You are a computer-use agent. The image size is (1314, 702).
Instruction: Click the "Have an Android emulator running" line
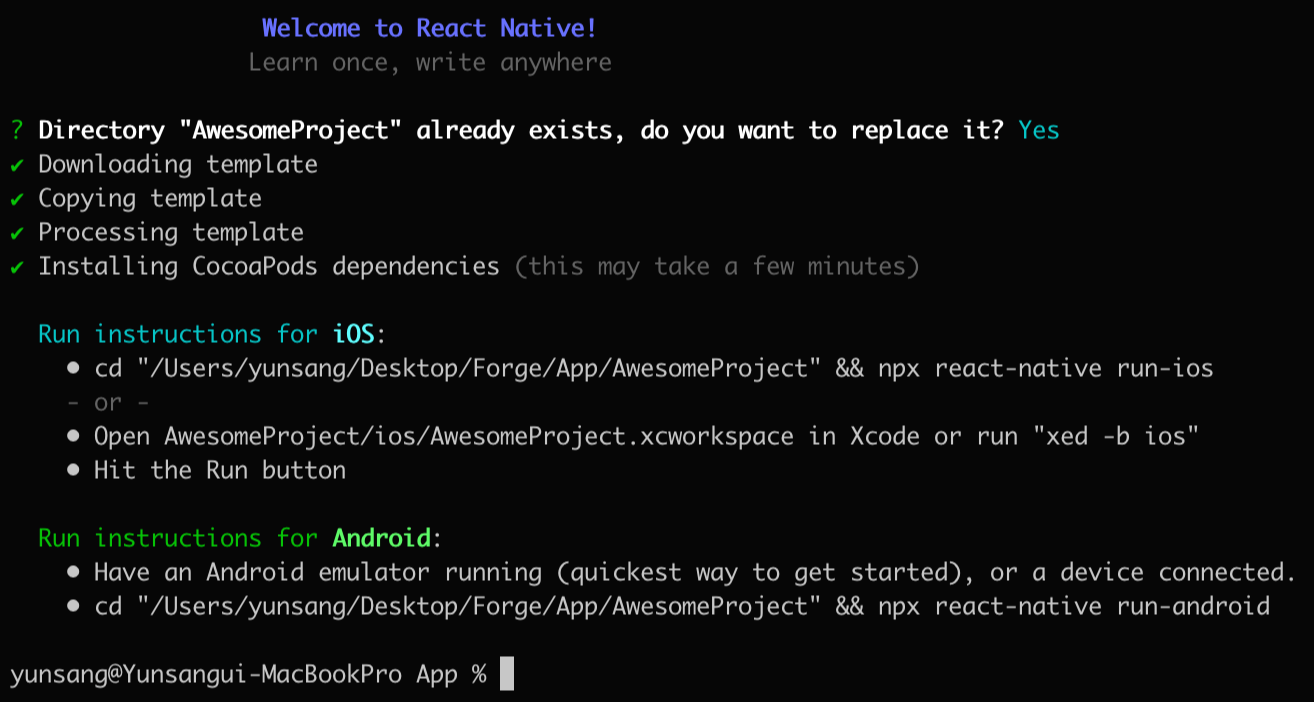click(x=681, y=573)
